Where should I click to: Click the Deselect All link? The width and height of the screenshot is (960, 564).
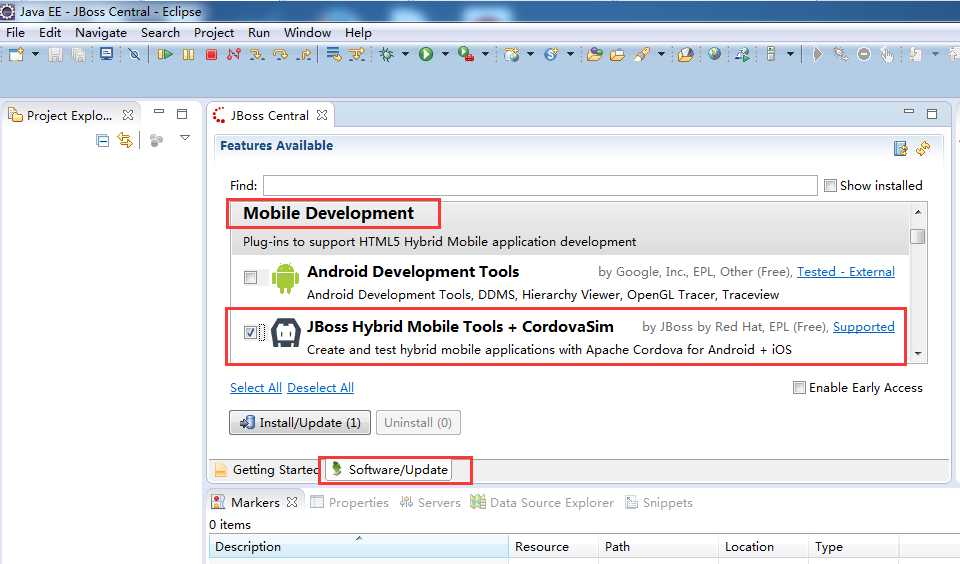coord(320,388)
